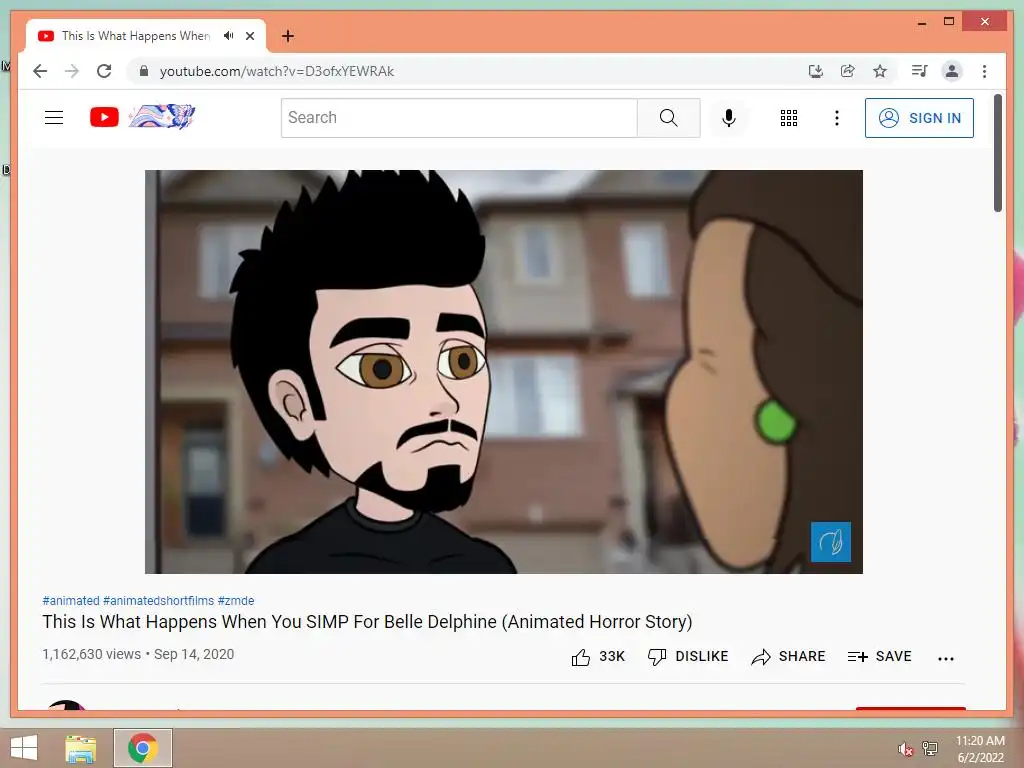Go back to the previous page
Viewport: 1024px width, 768px height.
[40, 71]
